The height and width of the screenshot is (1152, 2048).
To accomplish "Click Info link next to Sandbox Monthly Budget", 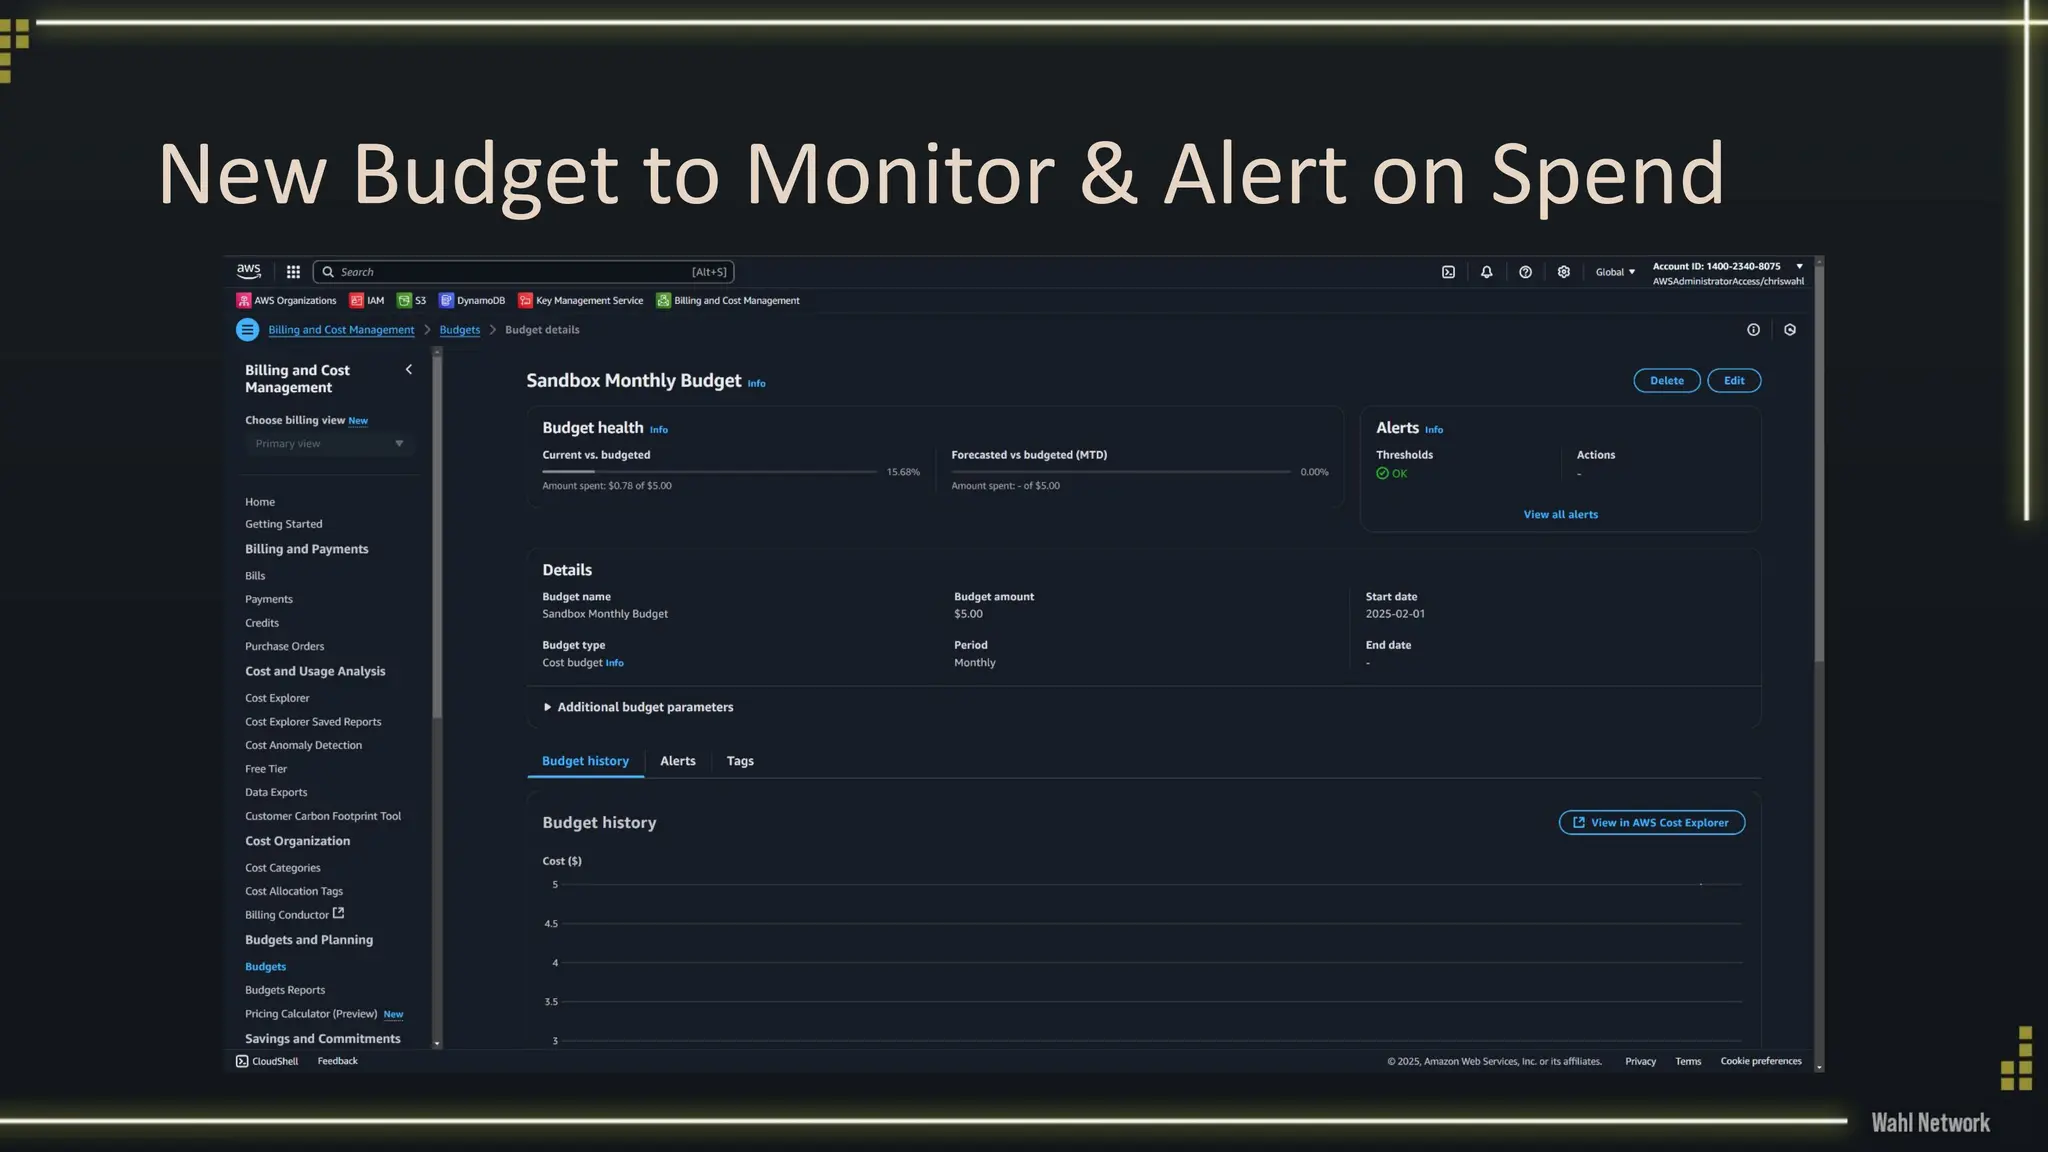I will pos(757,383).
